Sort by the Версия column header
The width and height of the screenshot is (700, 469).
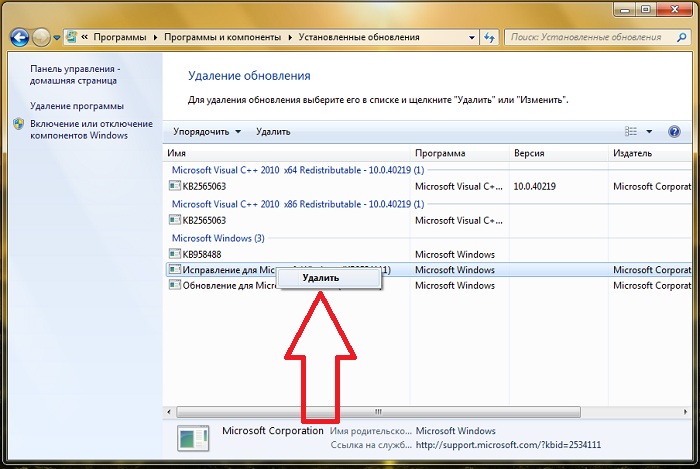tap(558, 153)
